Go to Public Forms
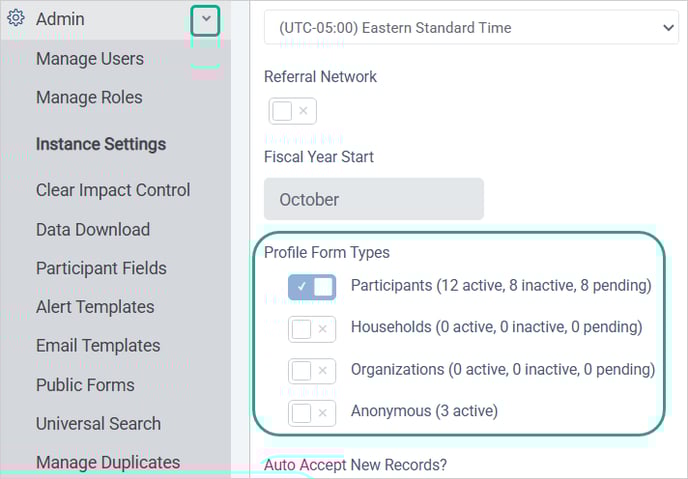Viewport: 688px width, 479px height. (x=85, y=385)
